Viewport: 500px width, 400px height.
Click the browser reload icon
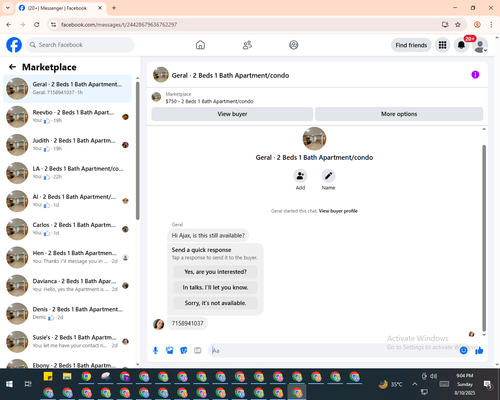[x=37, y=25]
